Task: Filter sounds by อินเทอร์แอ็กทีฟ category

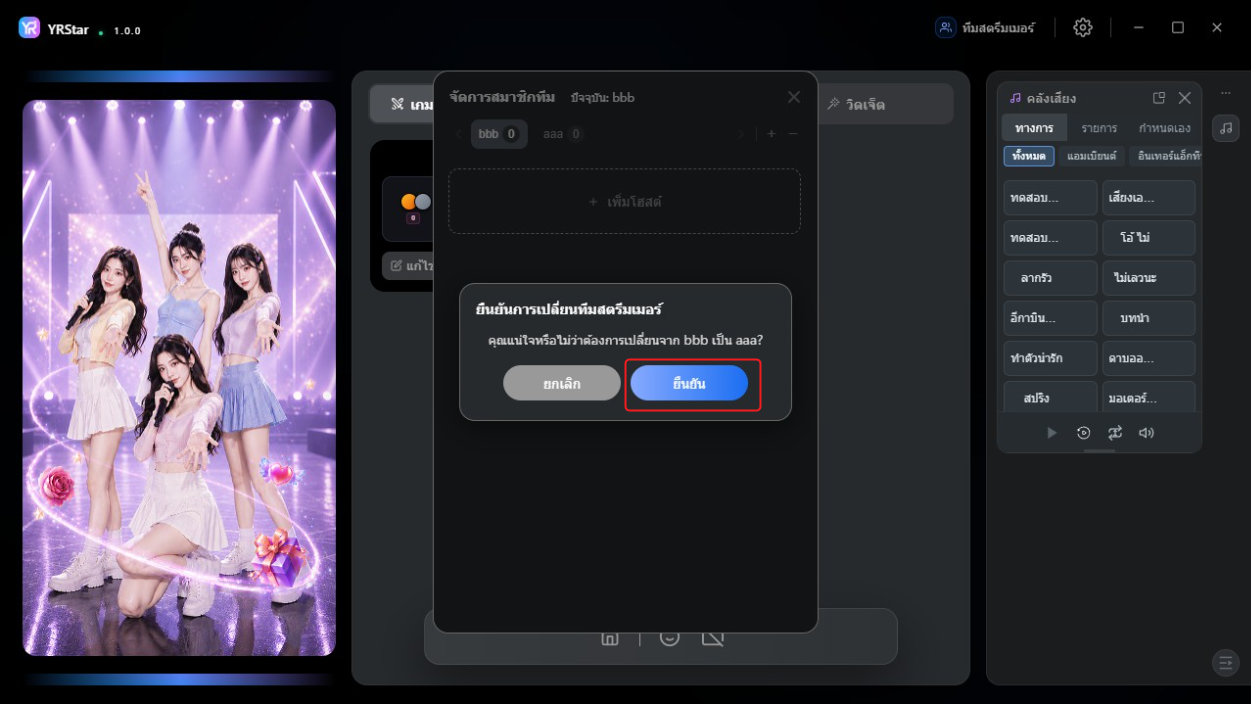Action: point(1166,156)
